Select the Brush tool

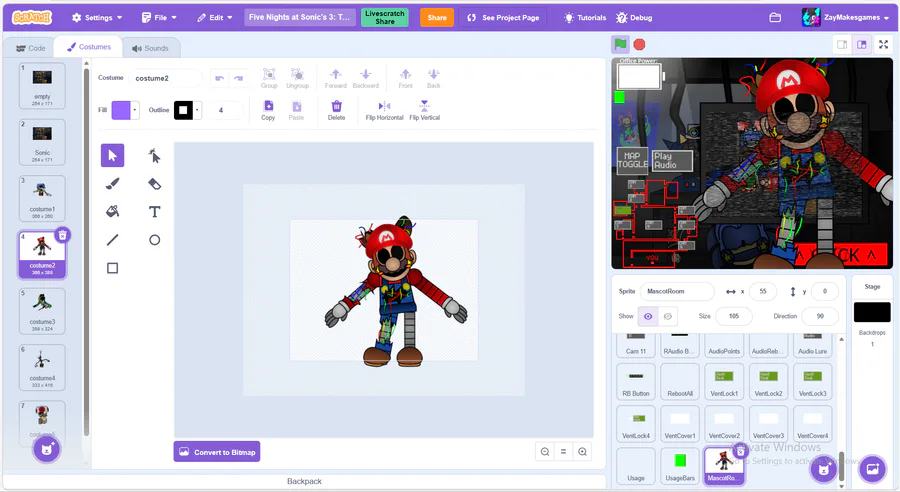(x=112, y=184)
